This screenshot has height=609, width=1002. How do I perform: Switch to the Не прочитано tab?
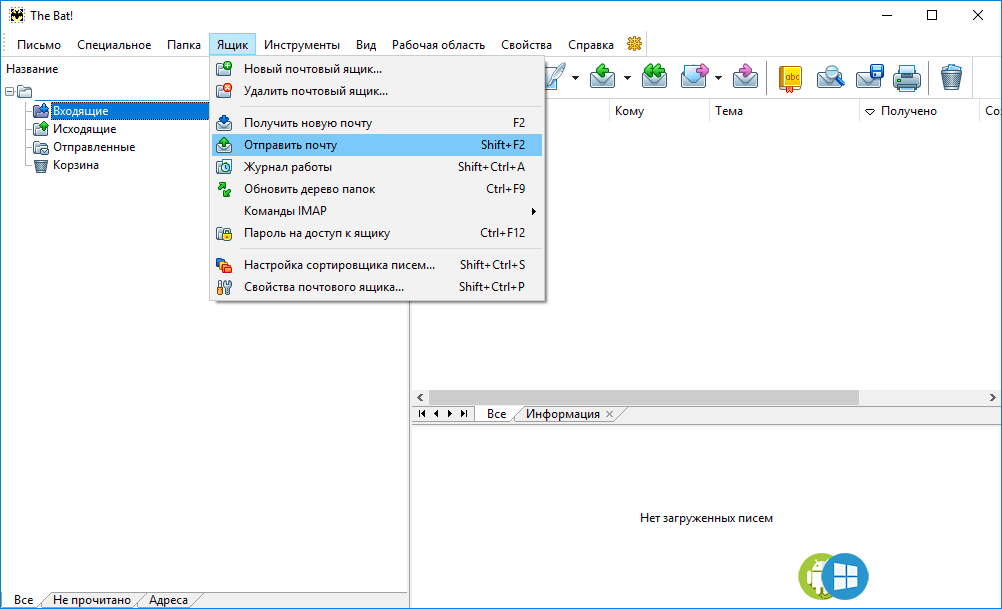(92, 600)
